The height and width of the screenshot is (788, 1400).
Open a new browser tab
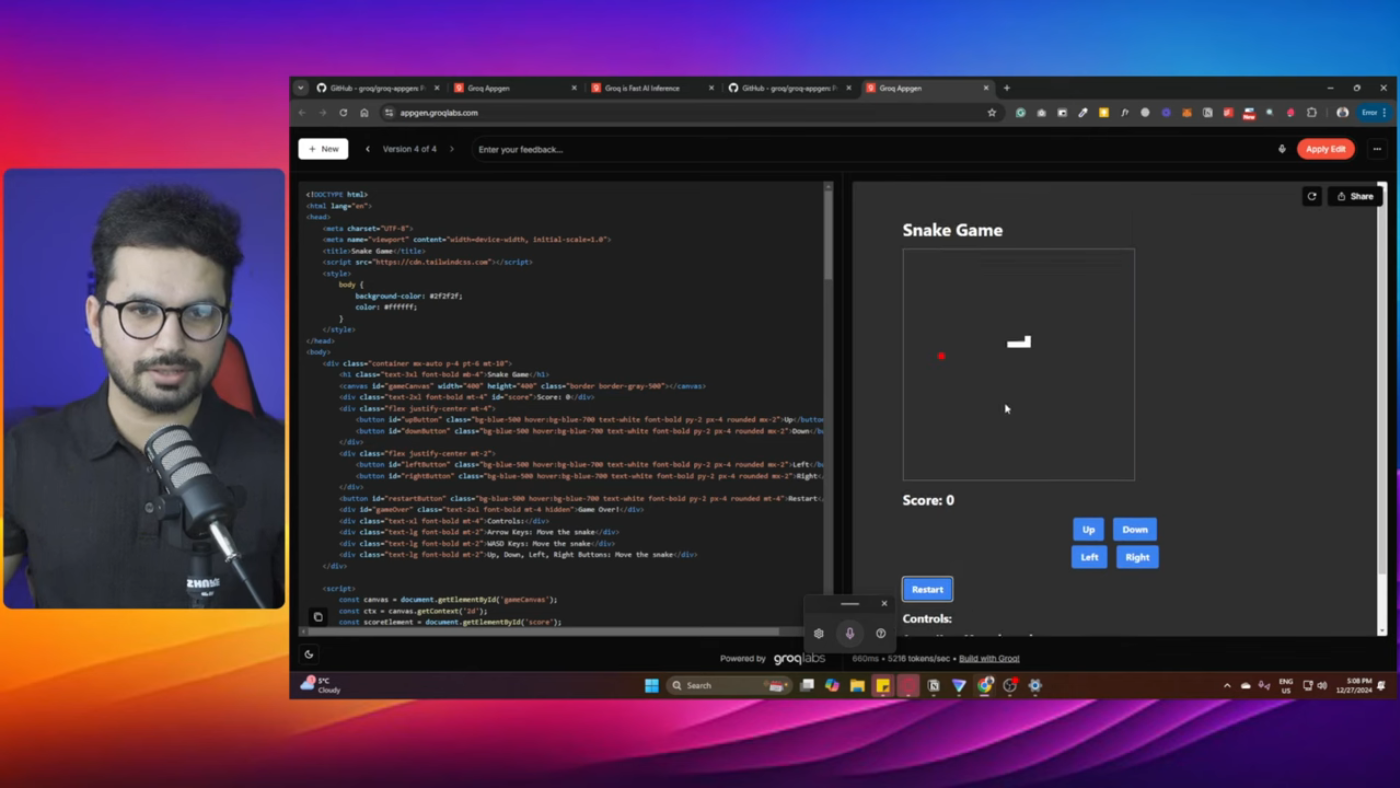[1007, 88]
